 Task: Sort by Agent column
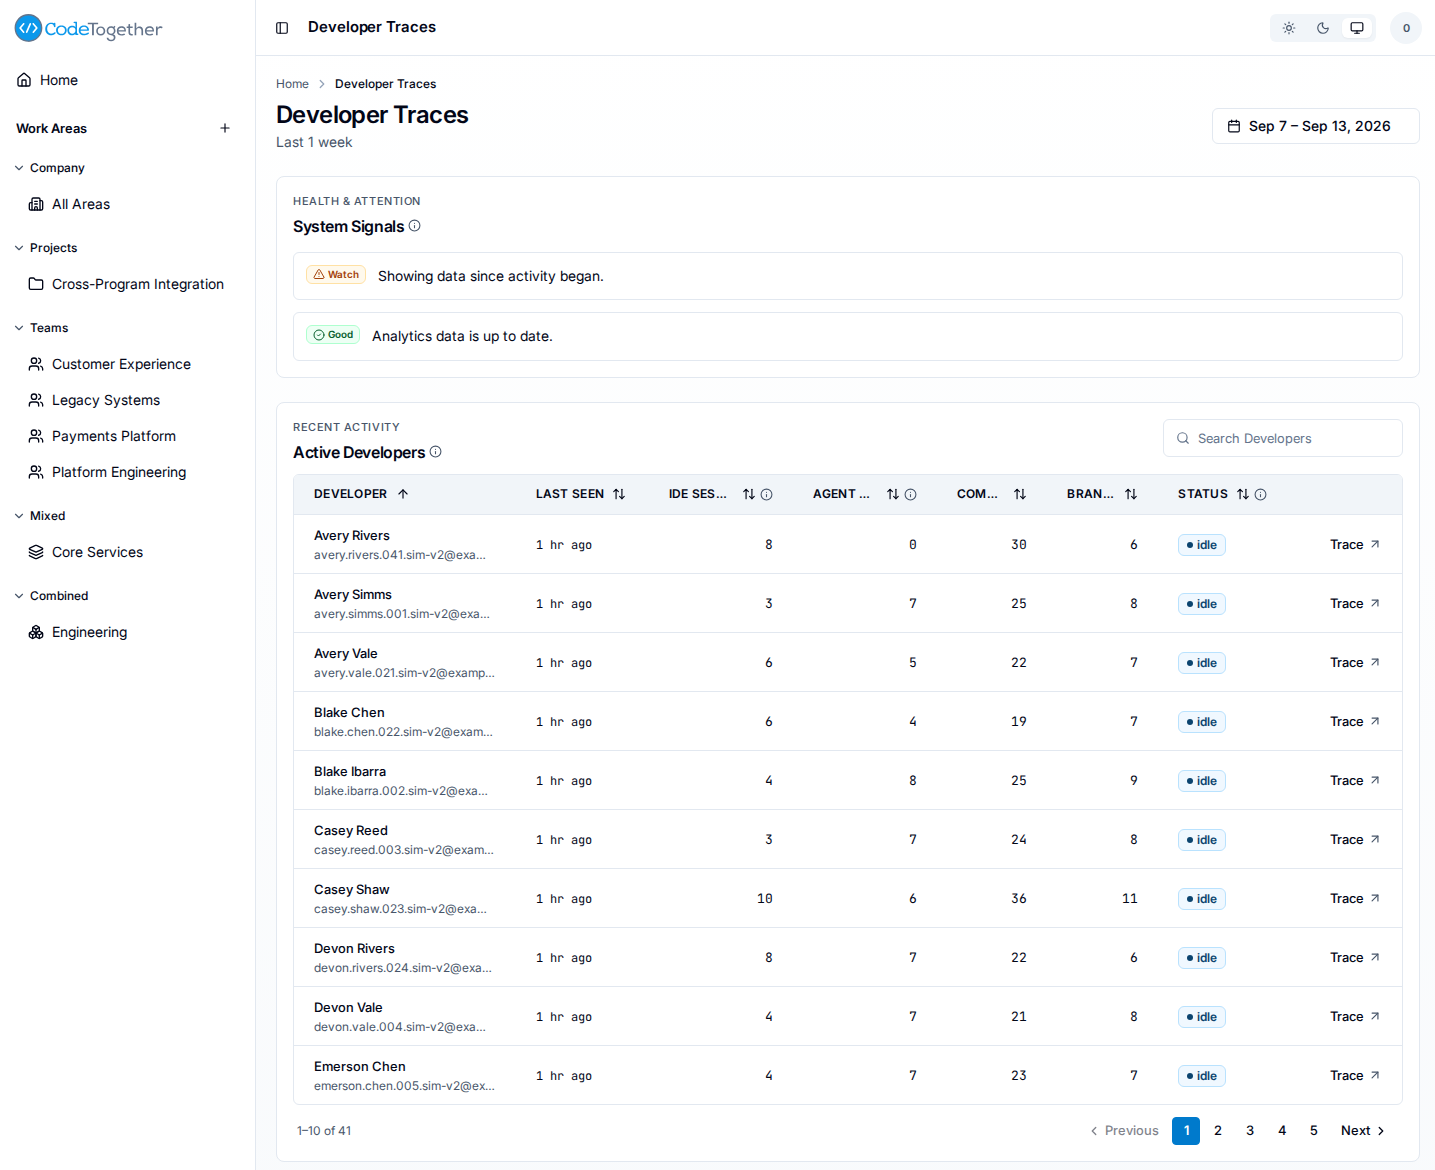[893, 494]
